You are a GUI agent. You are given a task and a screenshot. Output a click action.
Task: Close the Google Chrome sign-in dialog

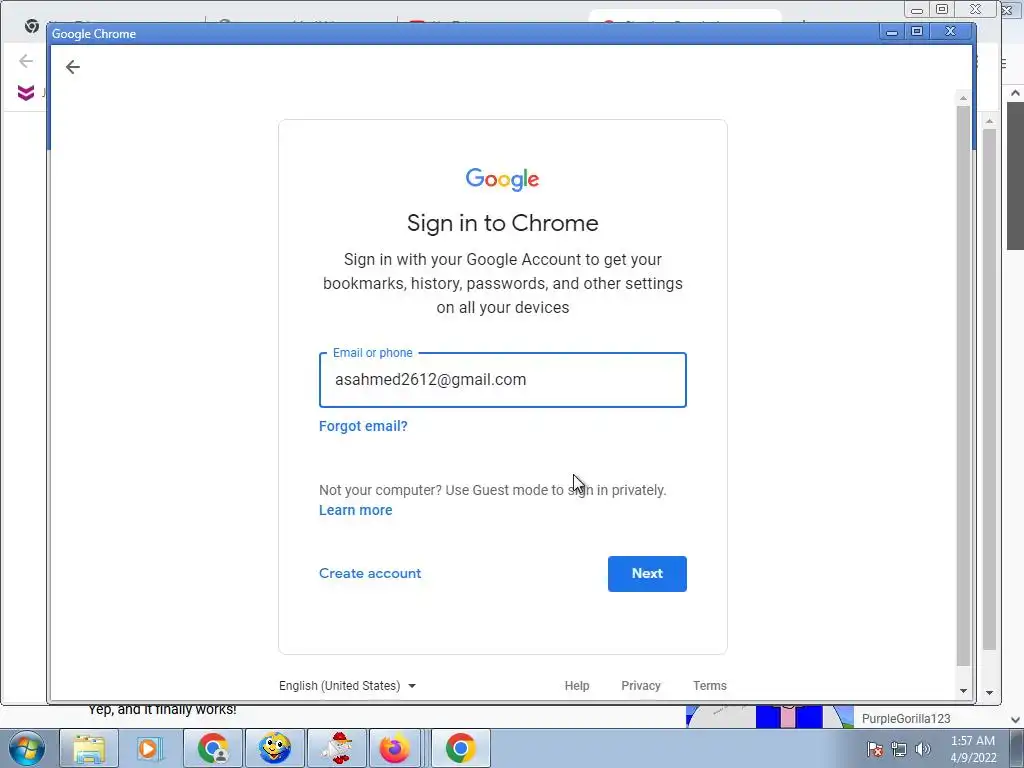pos(951,31)
